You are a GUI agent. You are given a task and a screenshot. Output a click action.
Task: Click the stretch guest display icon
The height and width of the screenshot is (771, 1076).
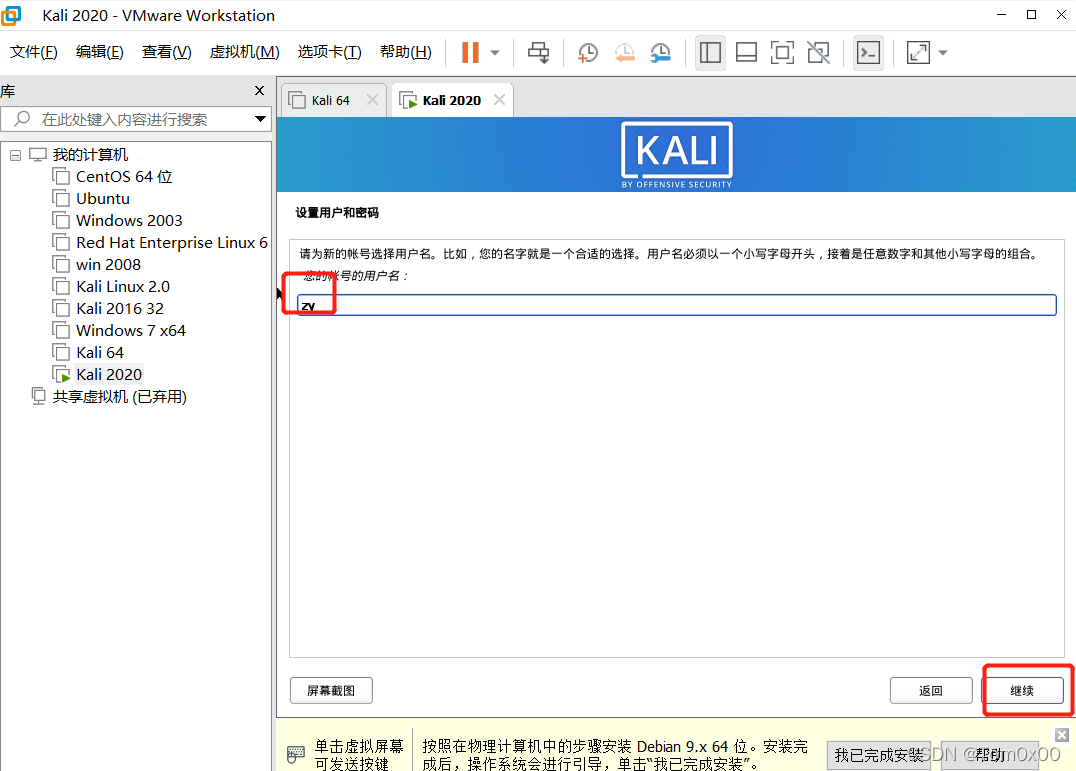[x=918, y=52]
